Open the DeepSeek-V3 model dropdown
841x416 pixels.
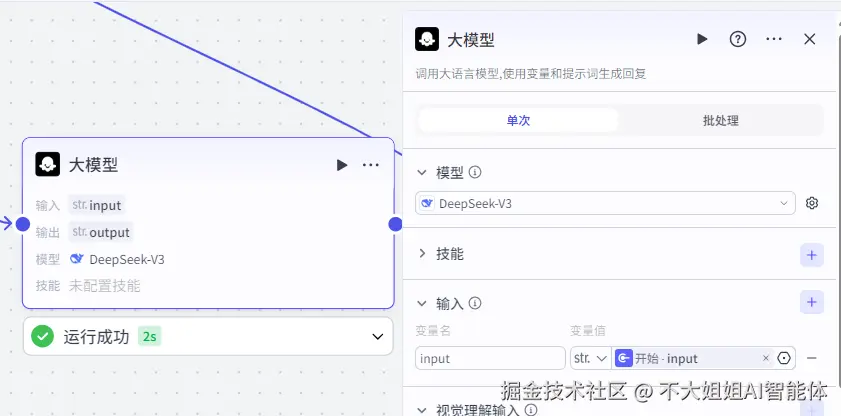coord(605,203)
